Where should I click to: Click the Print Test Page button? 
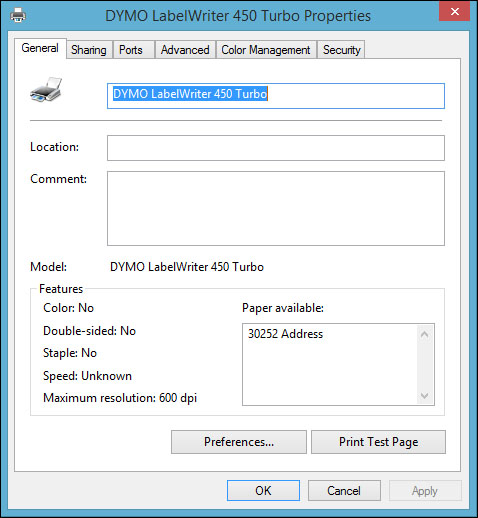tap(378, 442)
